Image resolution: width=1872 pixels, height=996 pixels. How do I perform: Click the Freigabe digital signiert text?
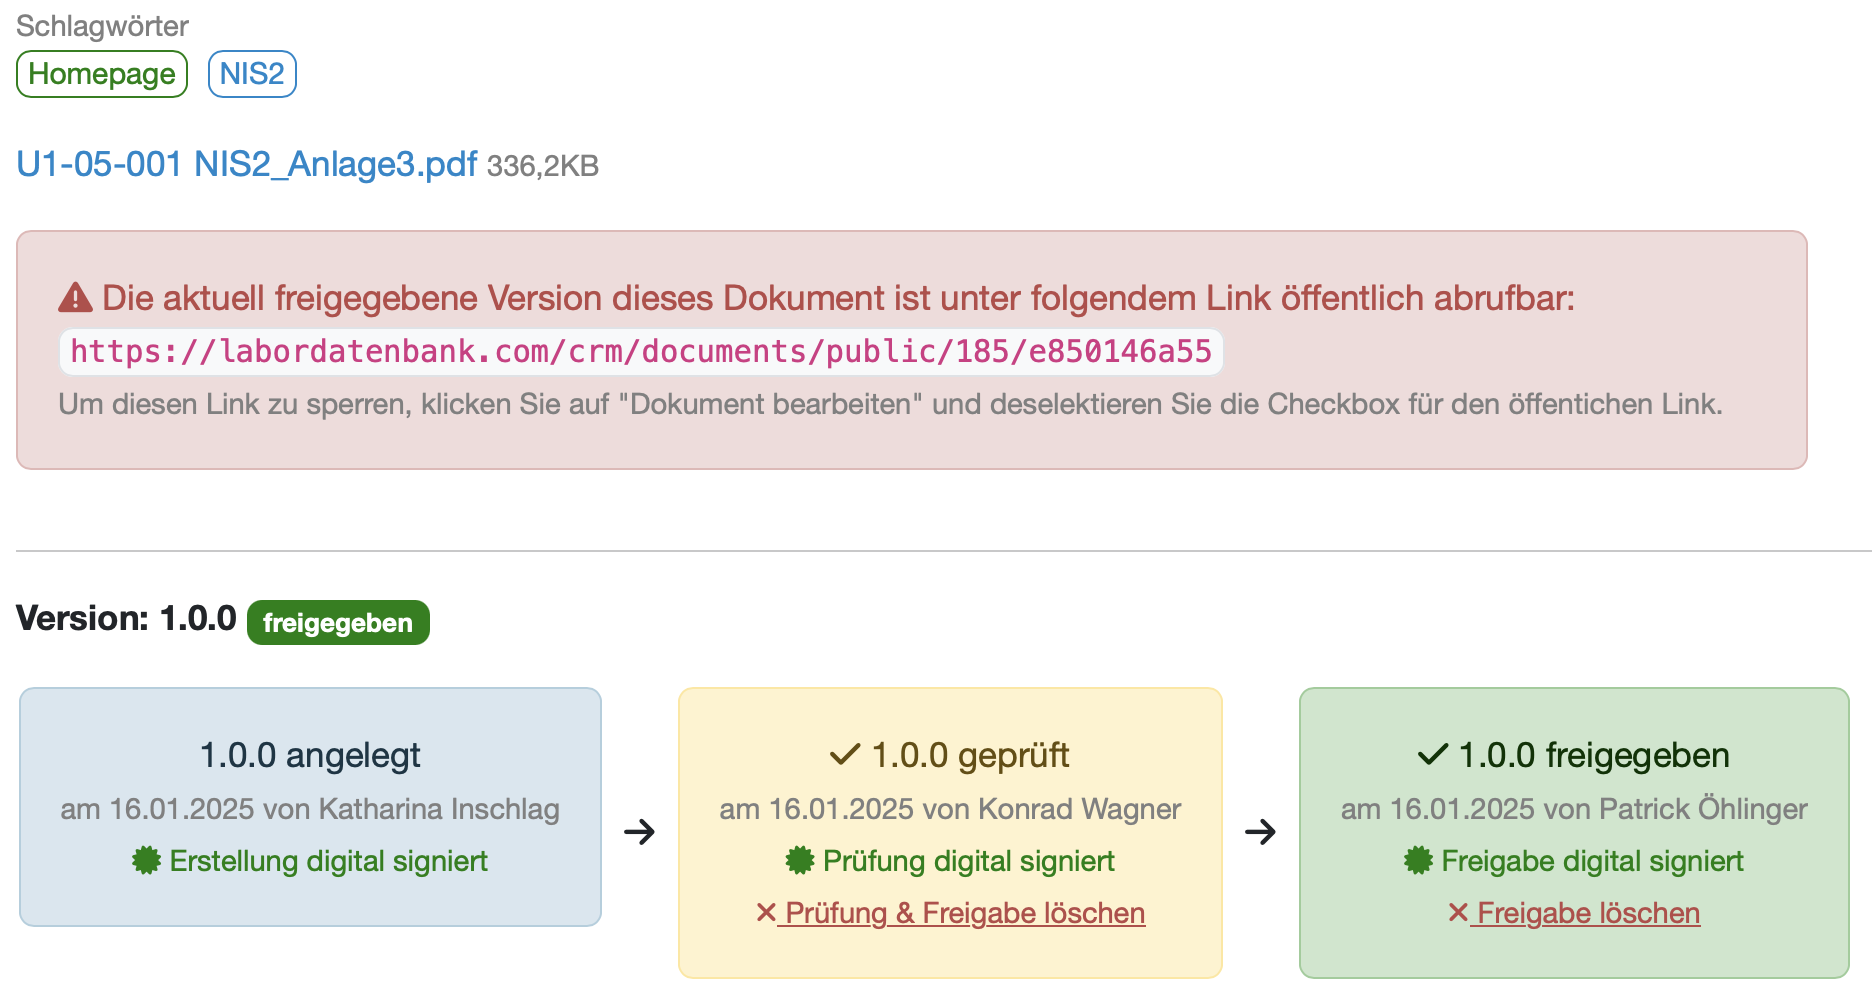point(1592,861)
